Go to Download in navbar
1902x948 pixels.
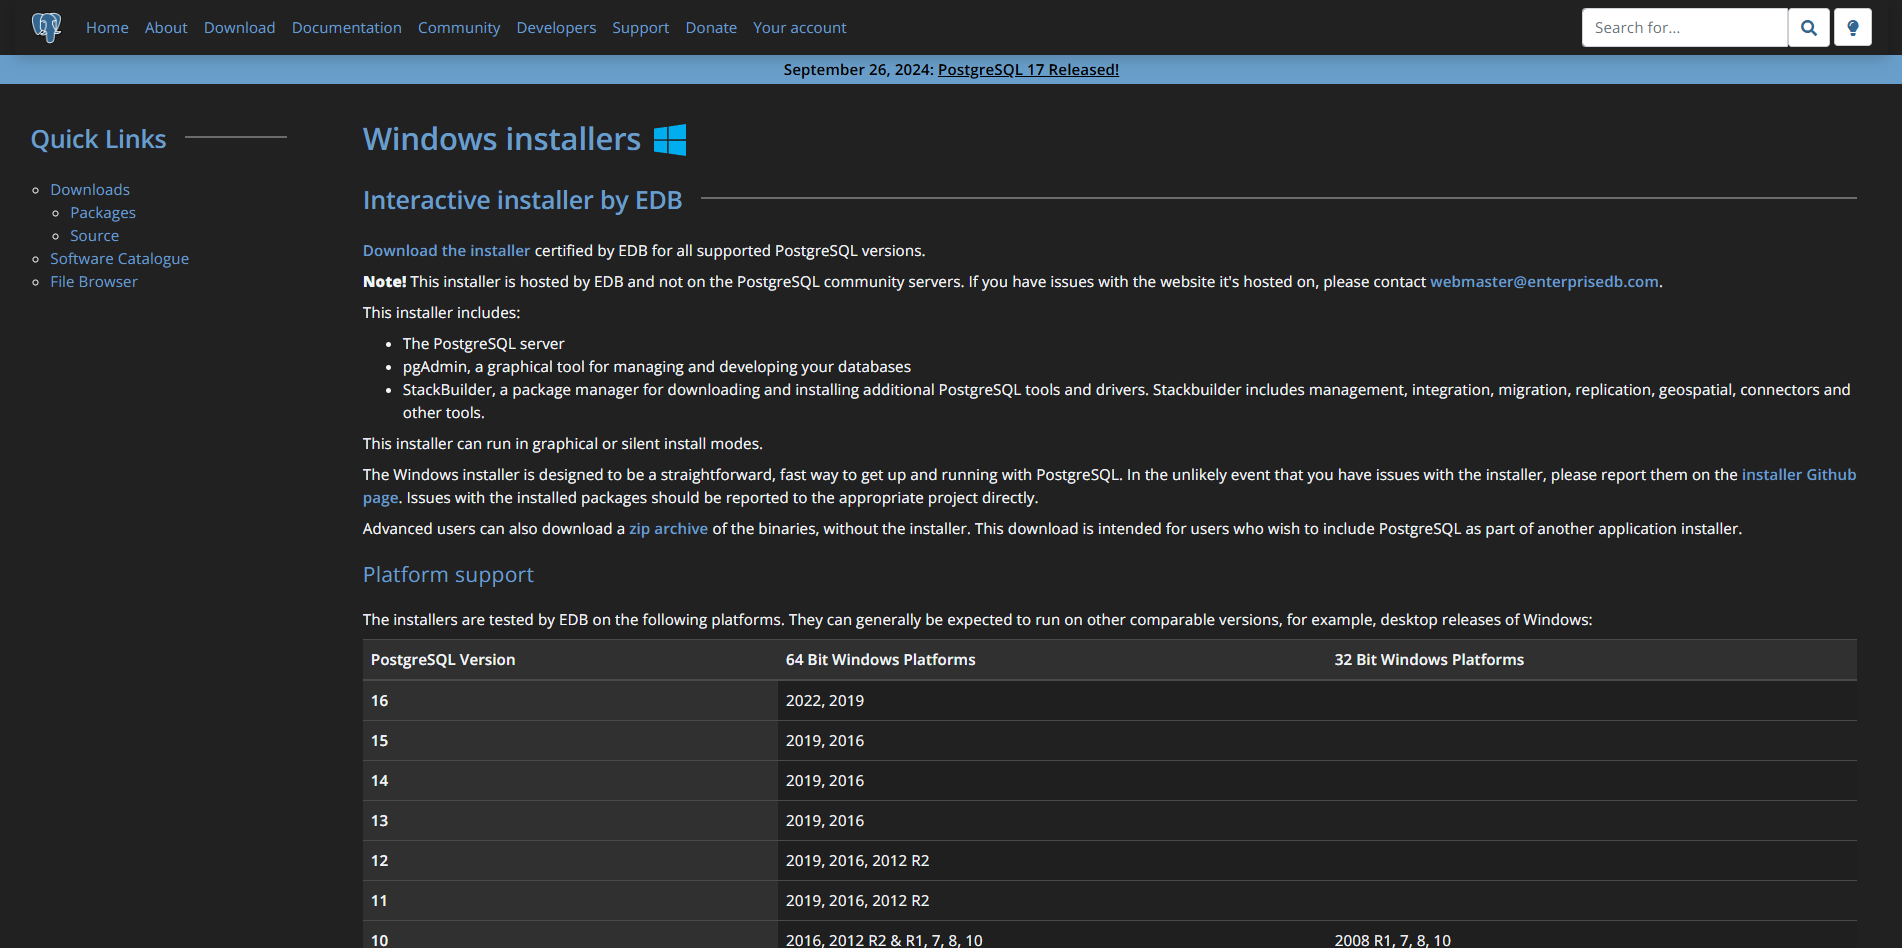coord(240,28)
